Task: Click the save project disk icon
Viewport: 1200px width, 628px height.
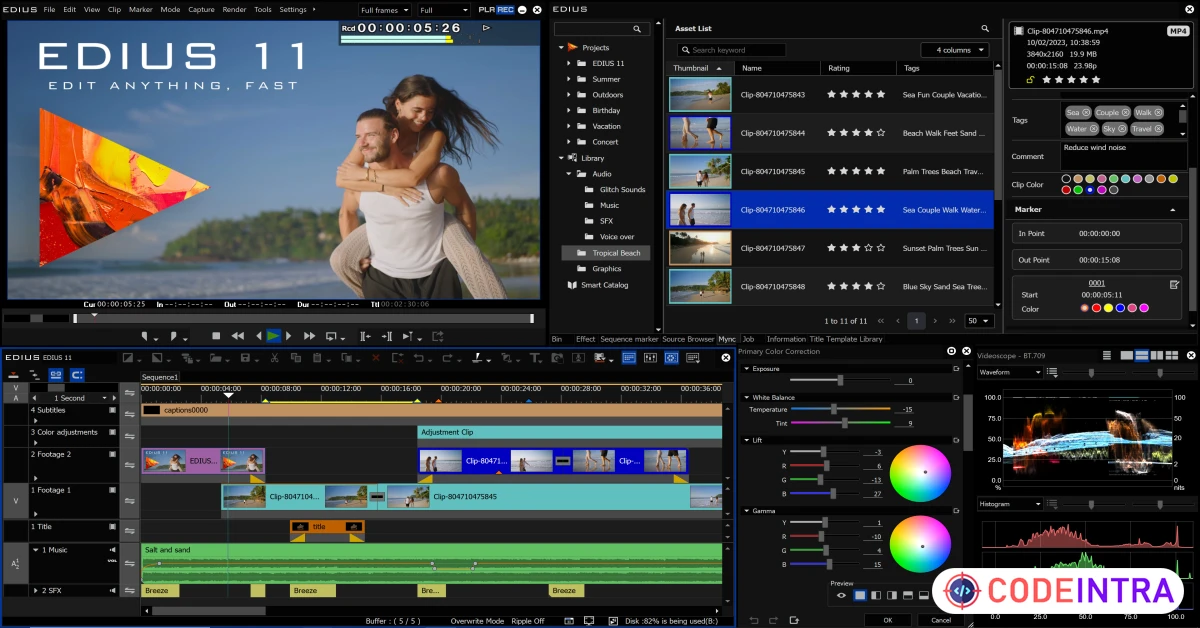Action: click(x=245, y=357)
